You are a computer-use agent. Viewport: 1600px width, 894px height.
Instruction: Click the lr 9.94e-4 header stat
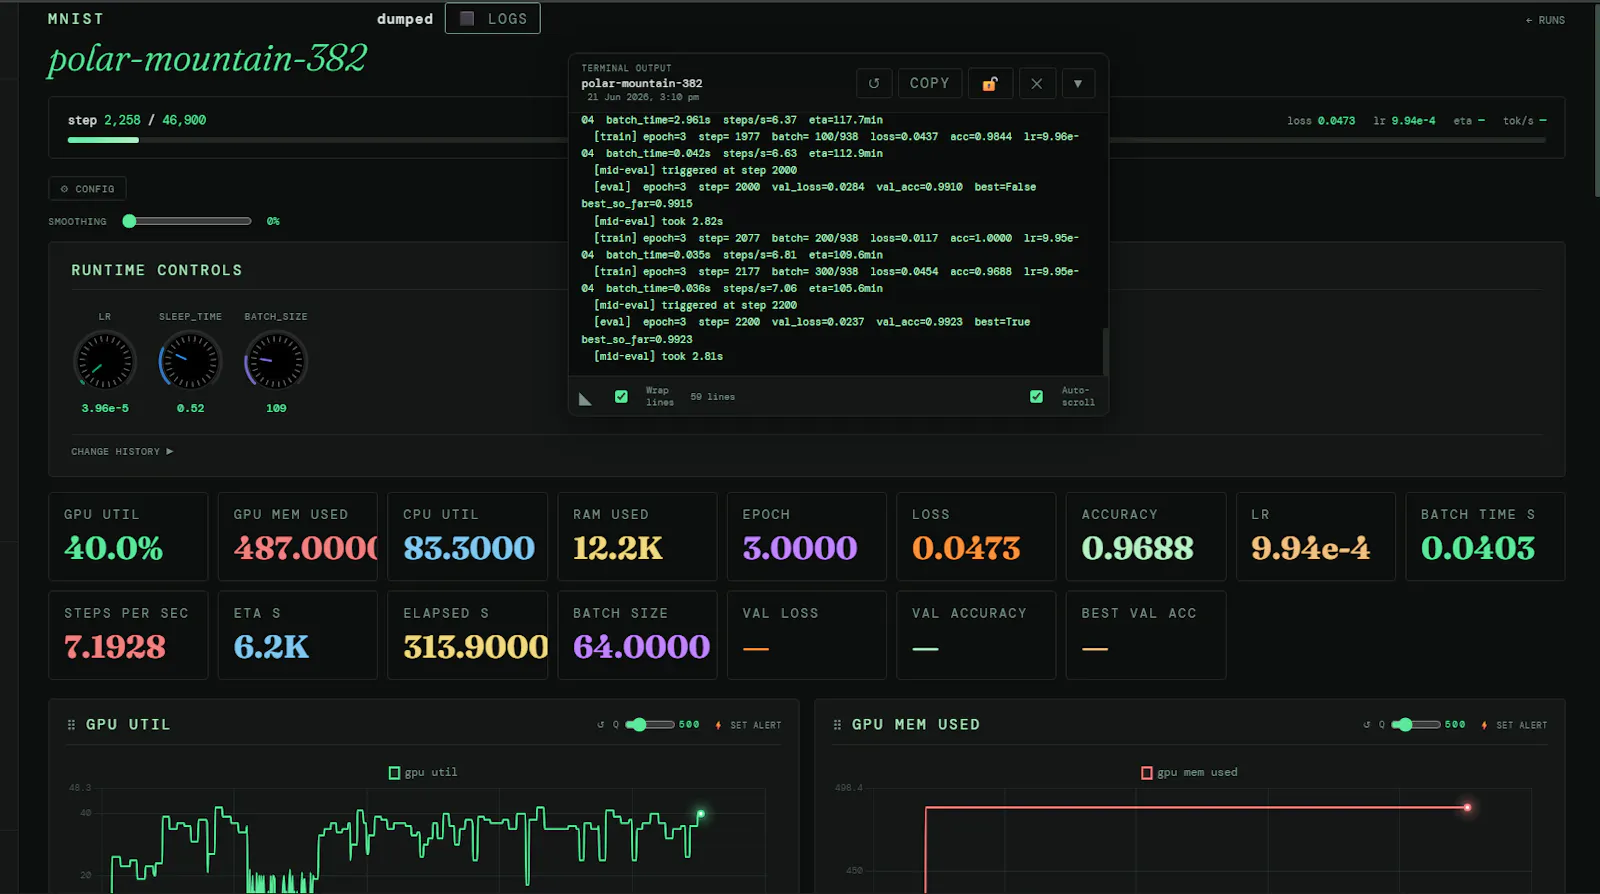(x=1404, y=121)
